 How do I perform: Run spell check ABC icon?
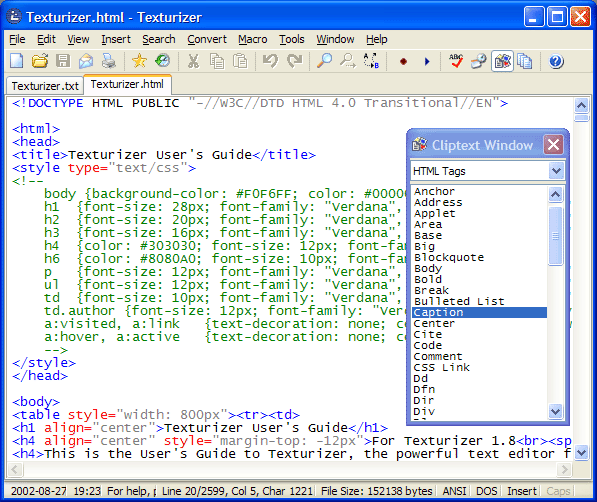click(456, 61)
